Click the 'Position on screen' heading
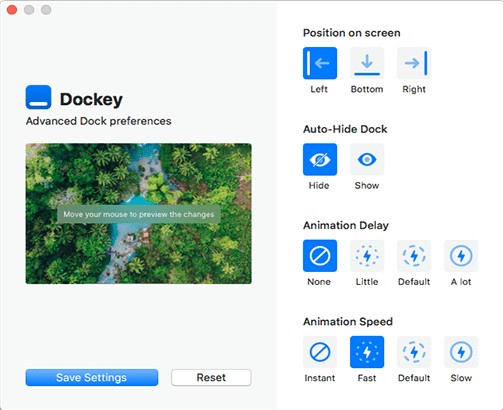Screen dimensions: 503x410 pyautogui.click(x=351, y=33)
